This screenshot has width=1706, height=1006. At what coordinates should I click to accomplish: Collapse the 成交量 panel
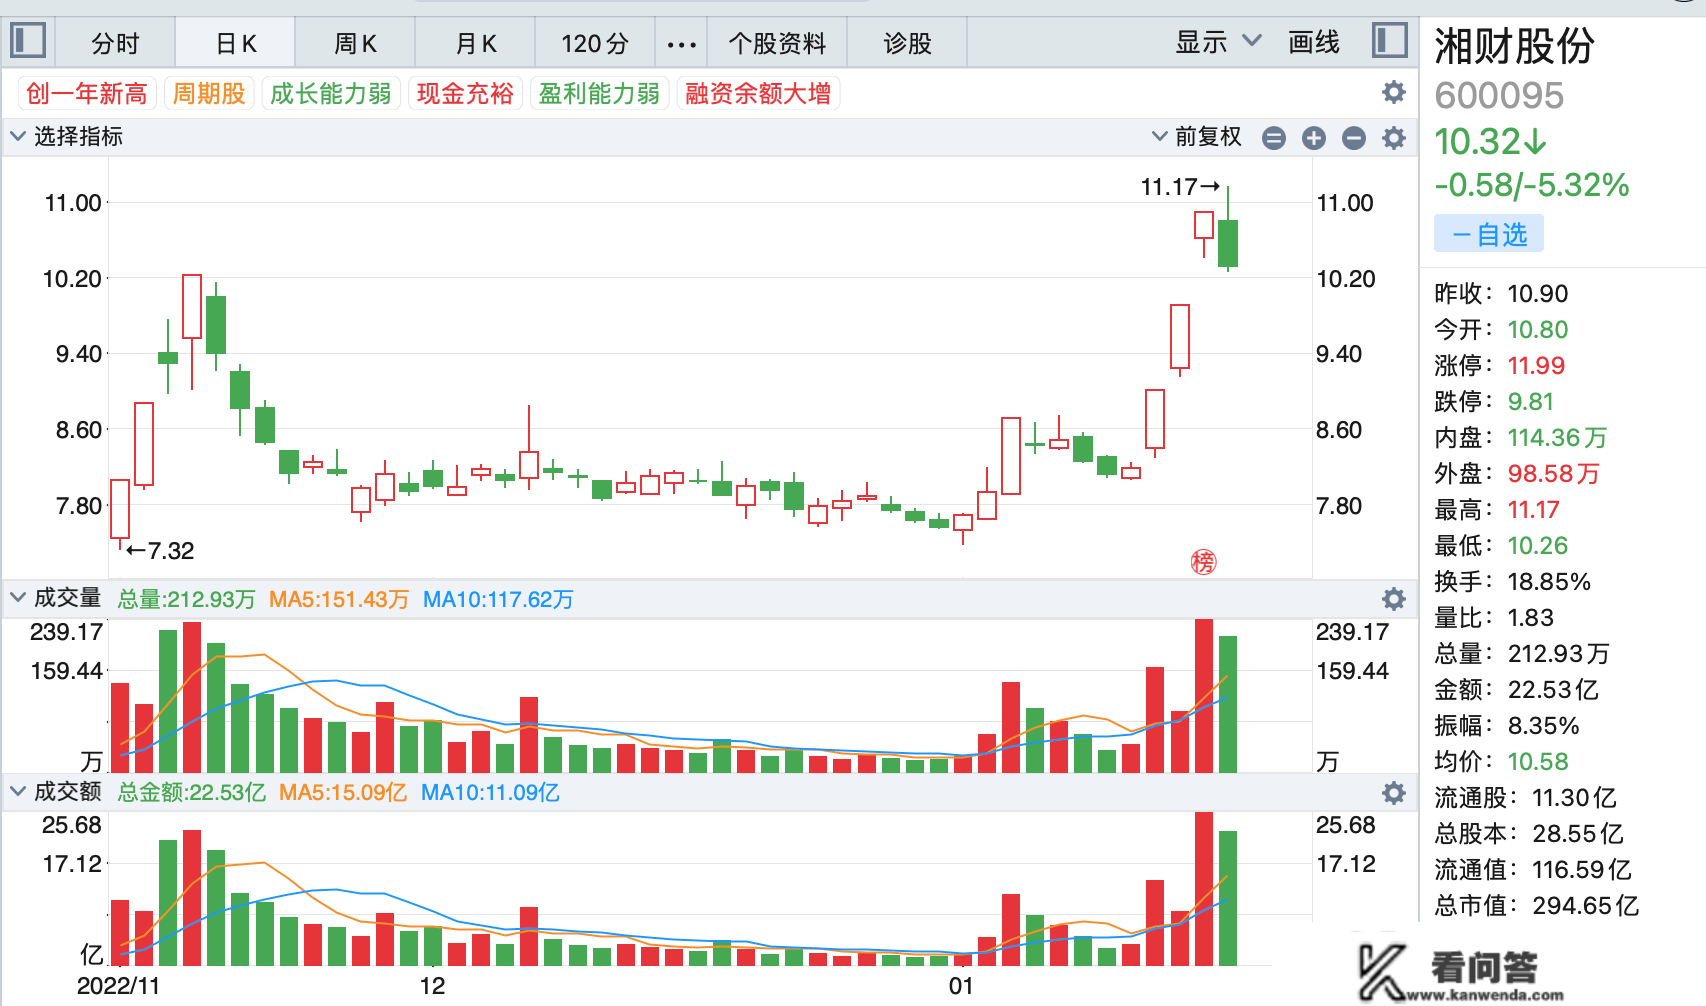(x=17, y=598)
